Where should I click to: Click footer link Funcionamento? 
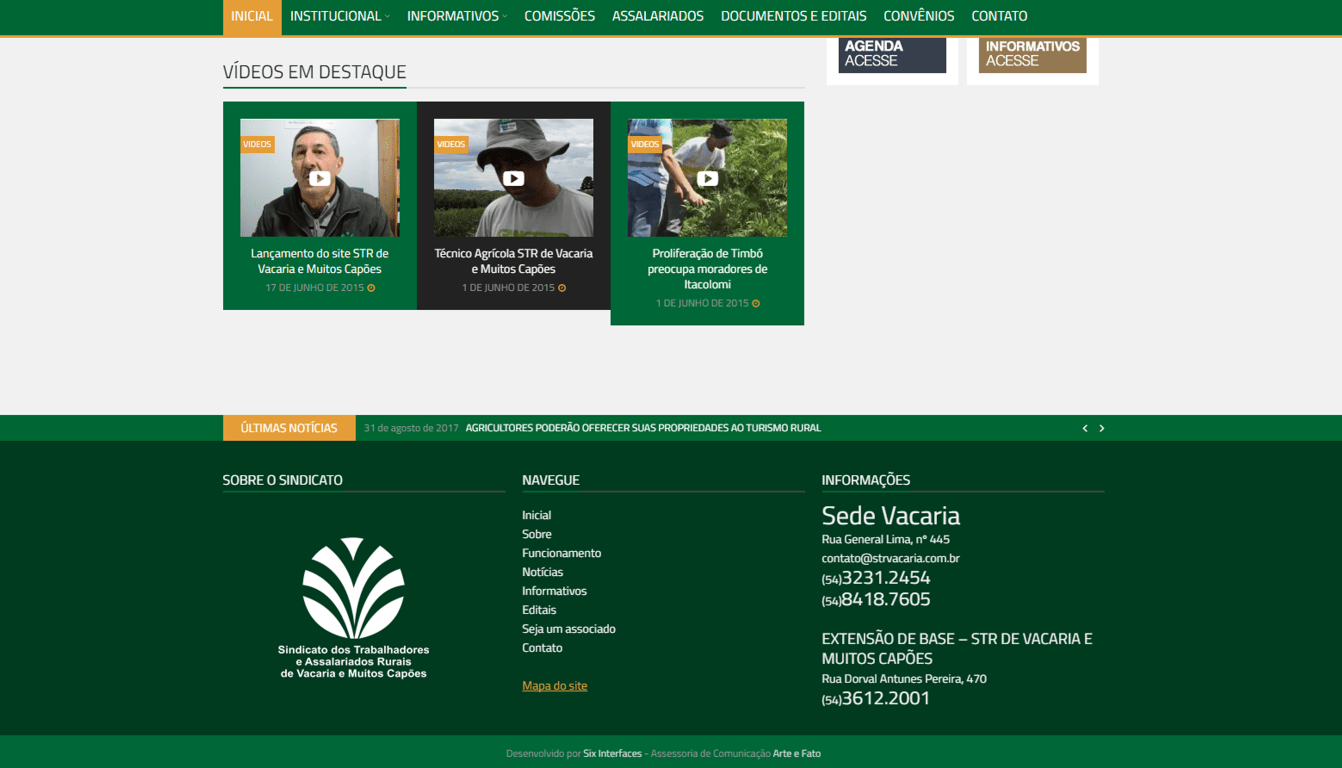pyautogui.click(x=561, y=553)
